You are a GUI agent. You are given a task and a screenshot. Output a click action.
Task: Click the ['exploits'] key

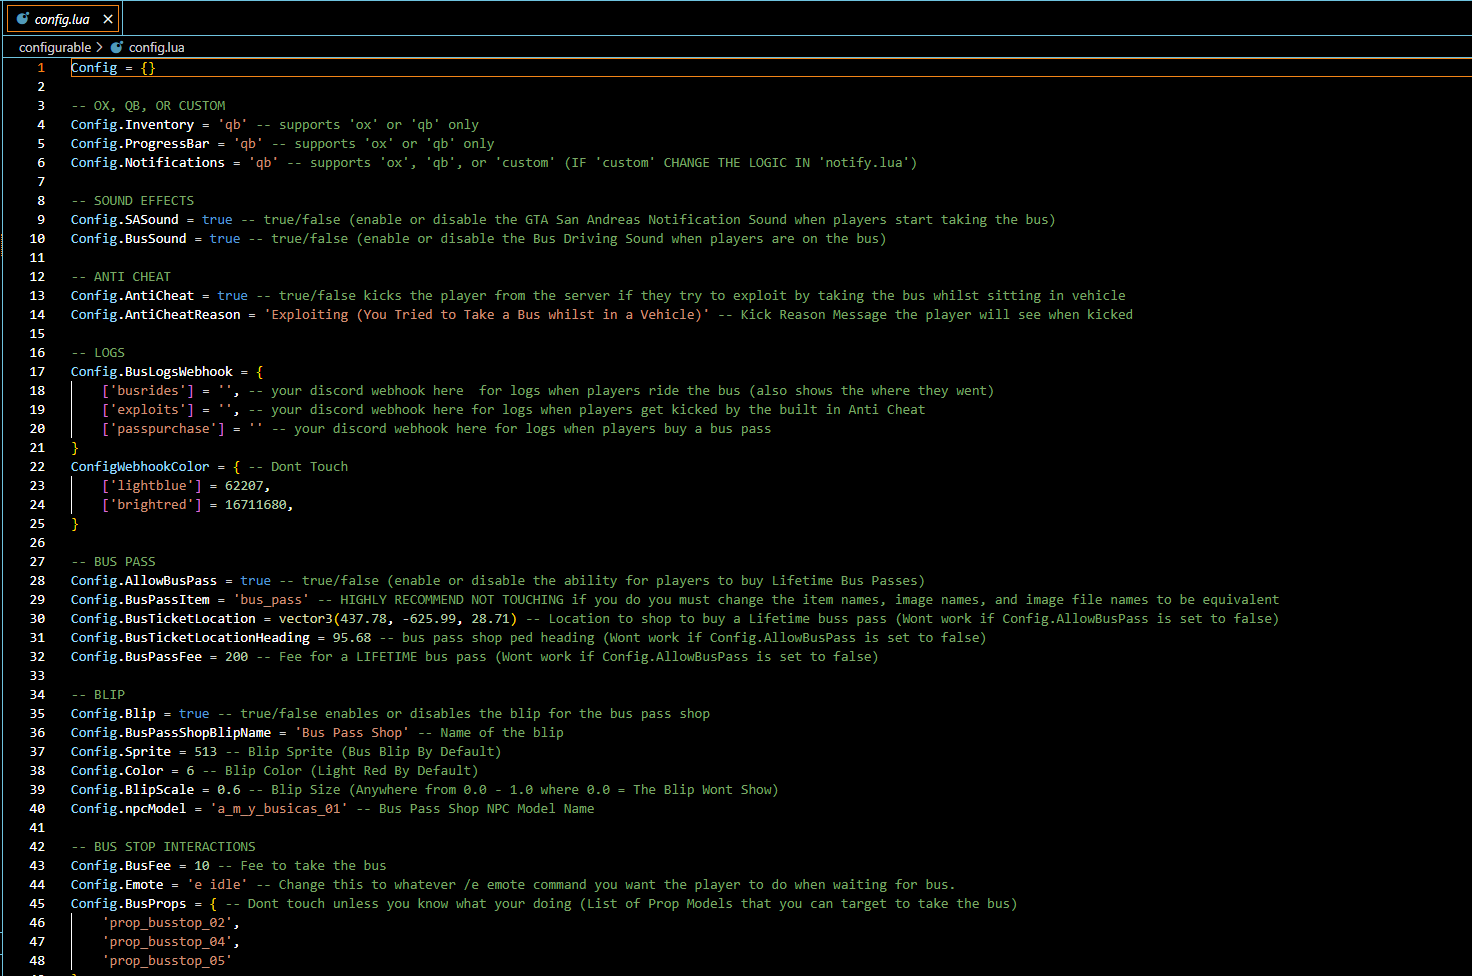148,410
